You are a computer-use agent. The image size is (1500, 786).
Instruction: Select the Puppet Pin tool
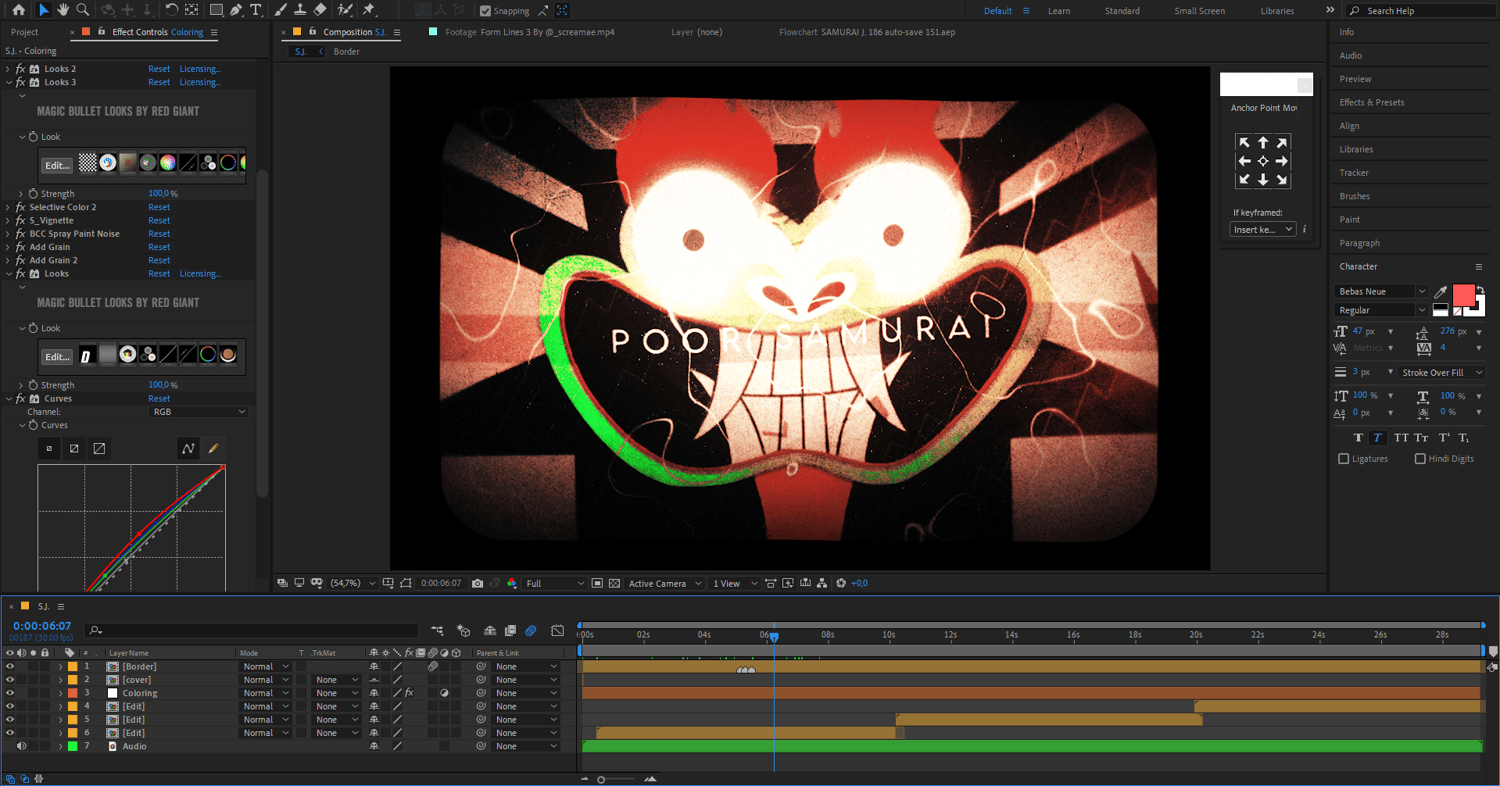[x=369, y=10]
